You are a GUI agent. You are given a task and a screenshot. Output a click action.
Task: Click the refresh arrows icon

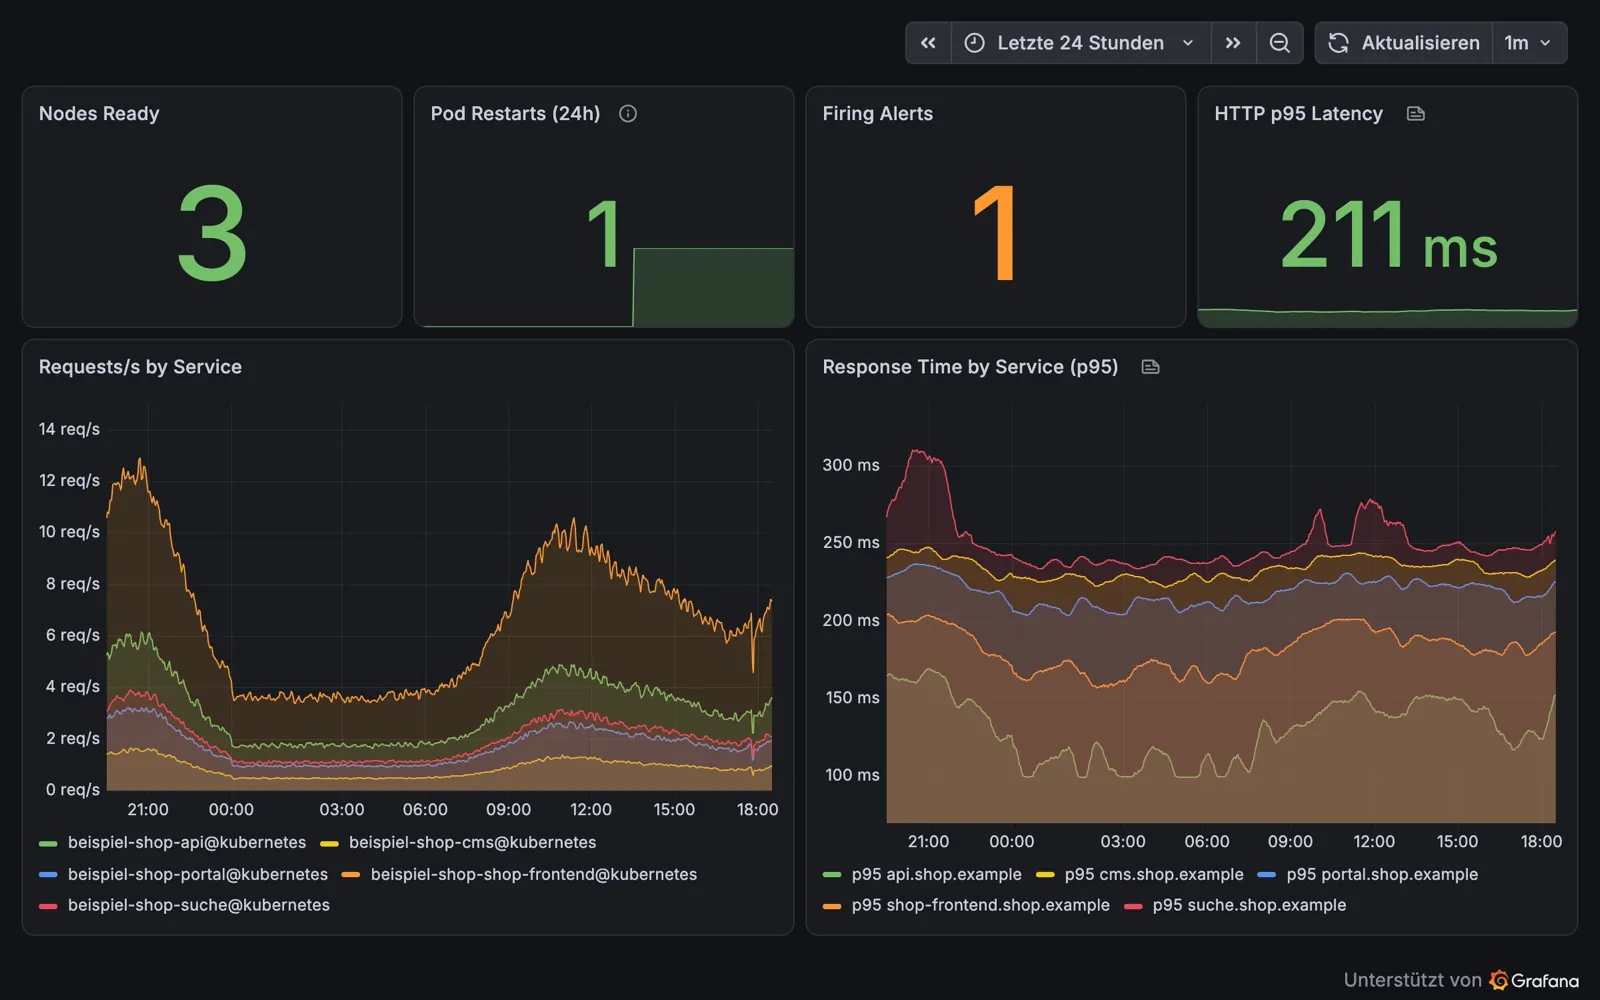1338,43
